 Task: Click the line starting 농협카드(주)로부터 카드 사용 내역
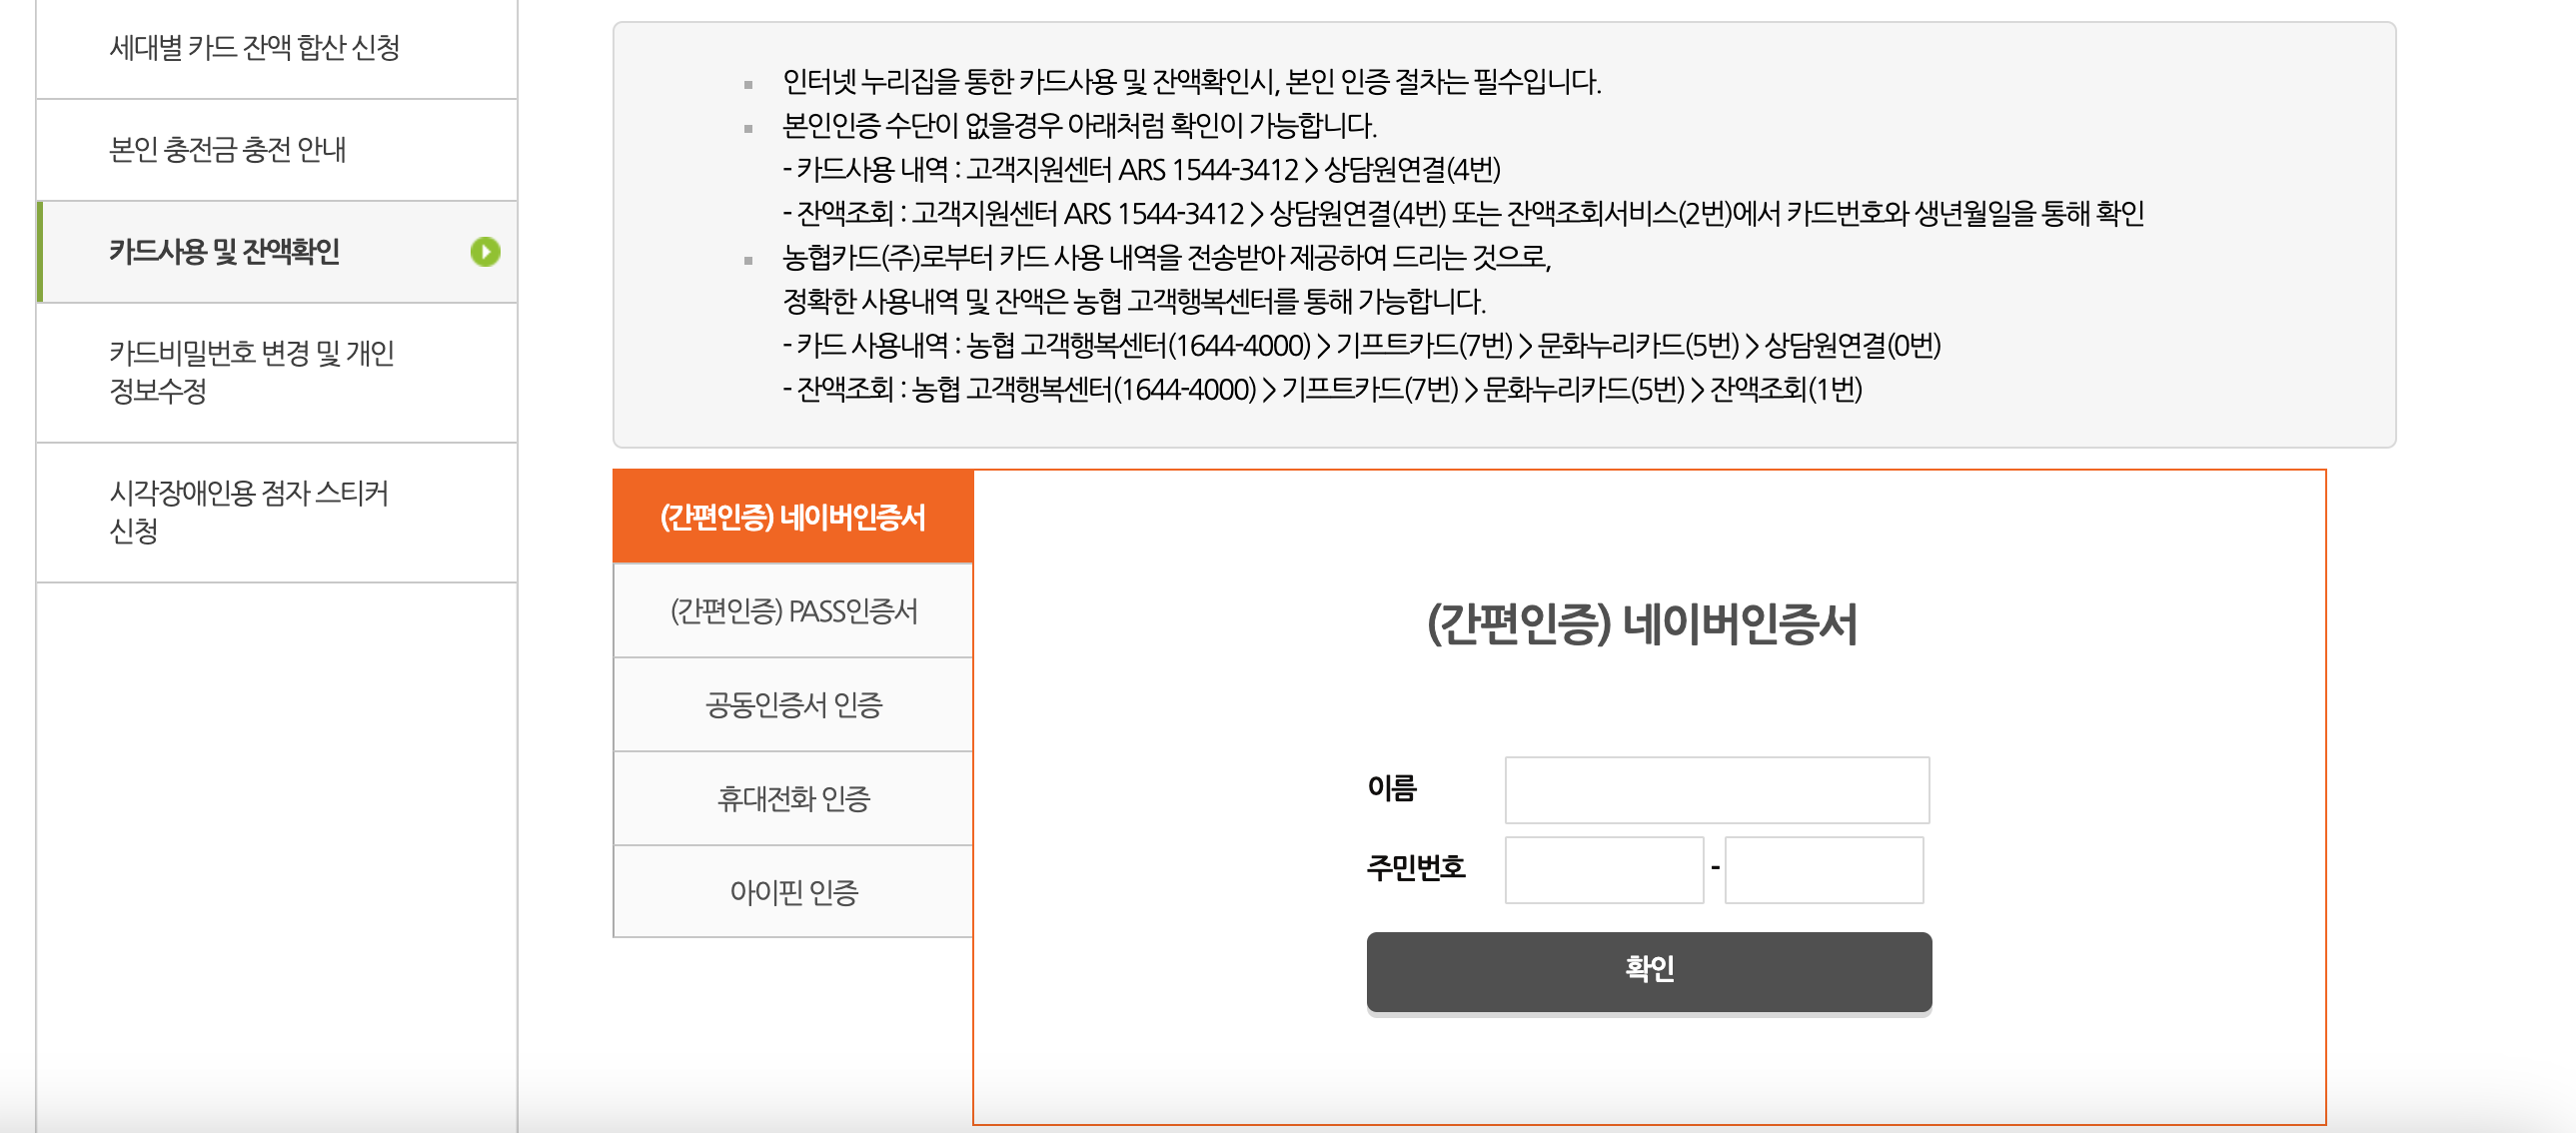click(x=1166, y=258)
